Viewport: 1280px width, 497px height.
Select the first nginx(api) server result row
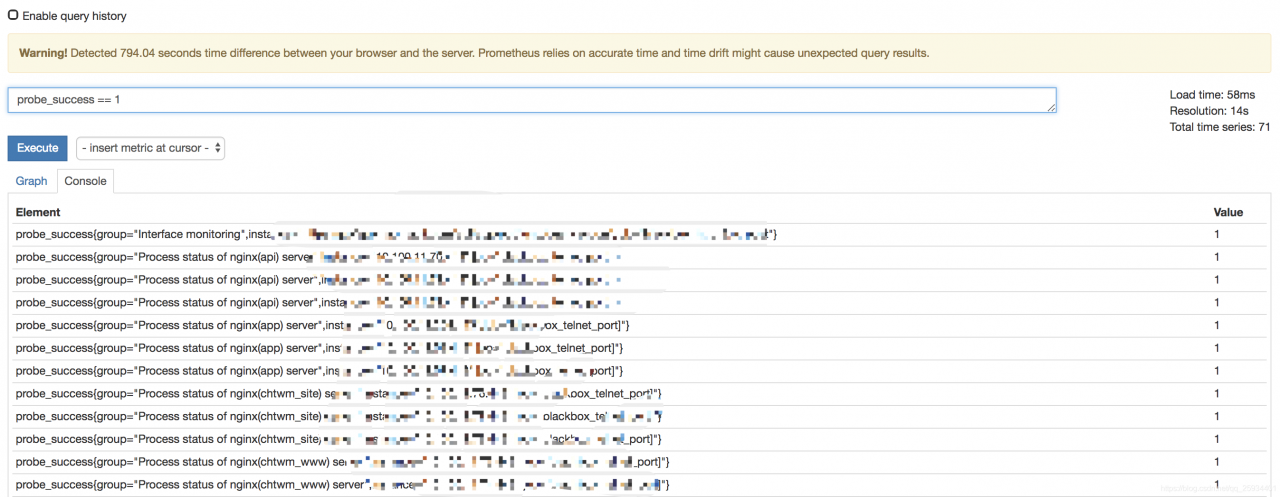click(639, 257)
